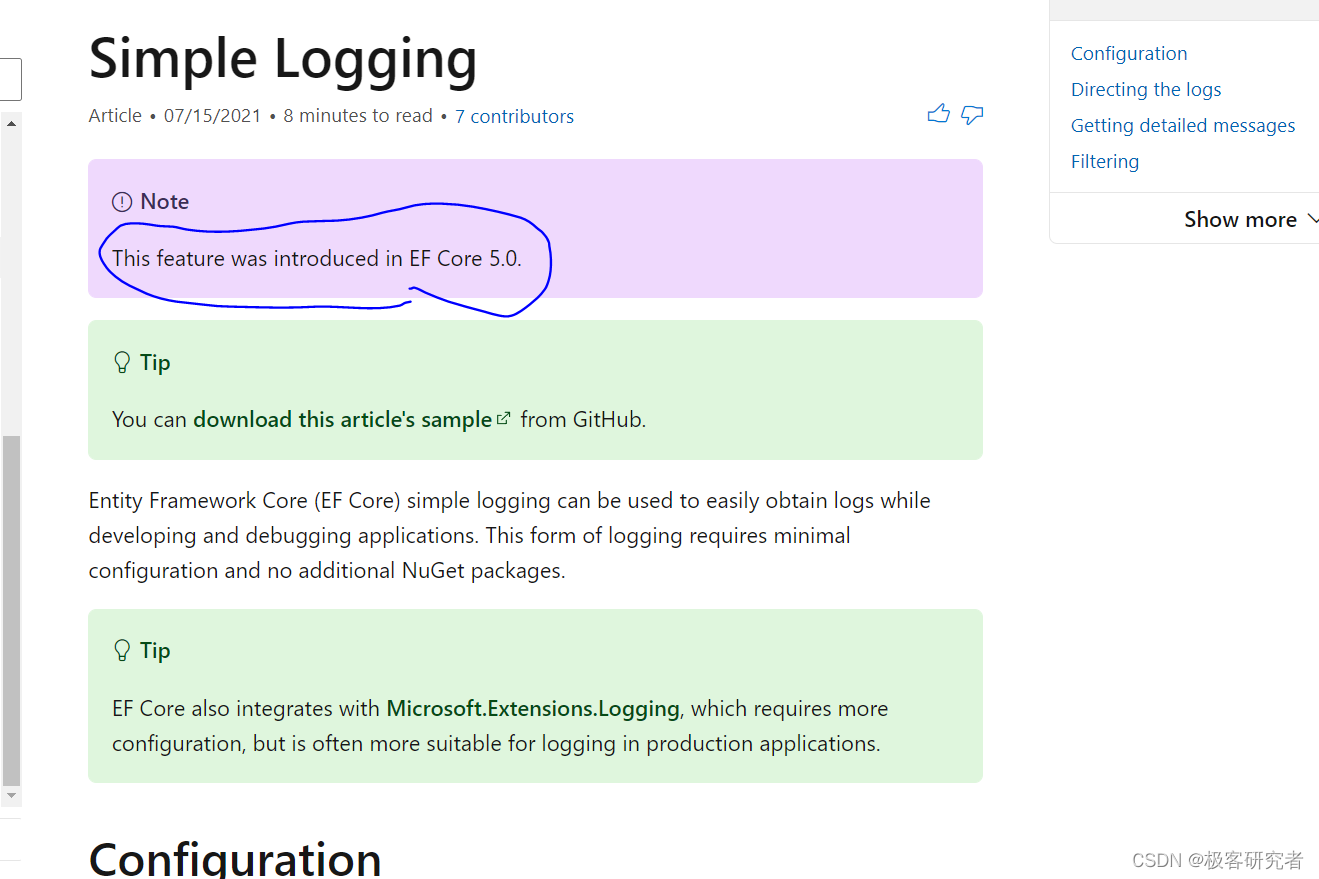Select "Directing the logs" in sidebar navigation
Screen dimensions: 1319x879
(x=1146, y=89)
